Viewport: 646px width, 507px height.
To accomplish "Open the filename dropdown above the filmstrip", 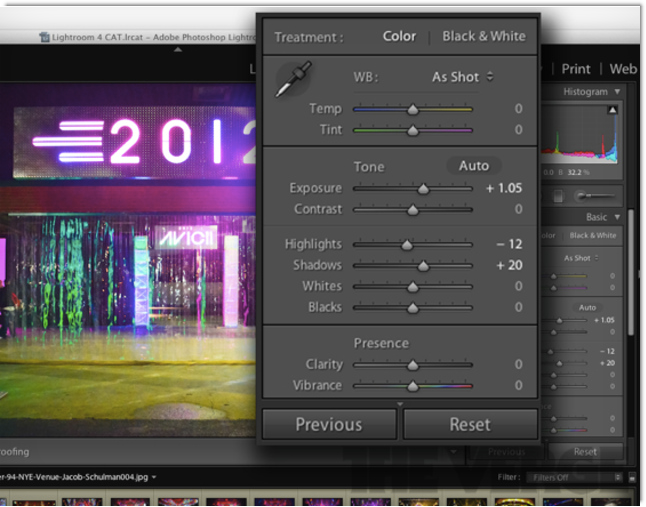I will [154, 477].
